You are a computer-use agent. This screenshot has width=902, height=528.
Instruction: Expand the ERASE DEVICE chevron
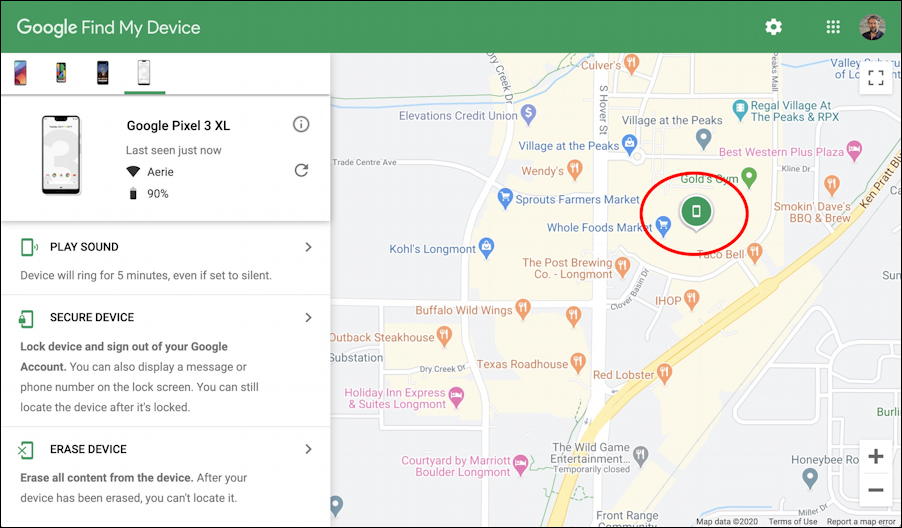coord(308,449)
